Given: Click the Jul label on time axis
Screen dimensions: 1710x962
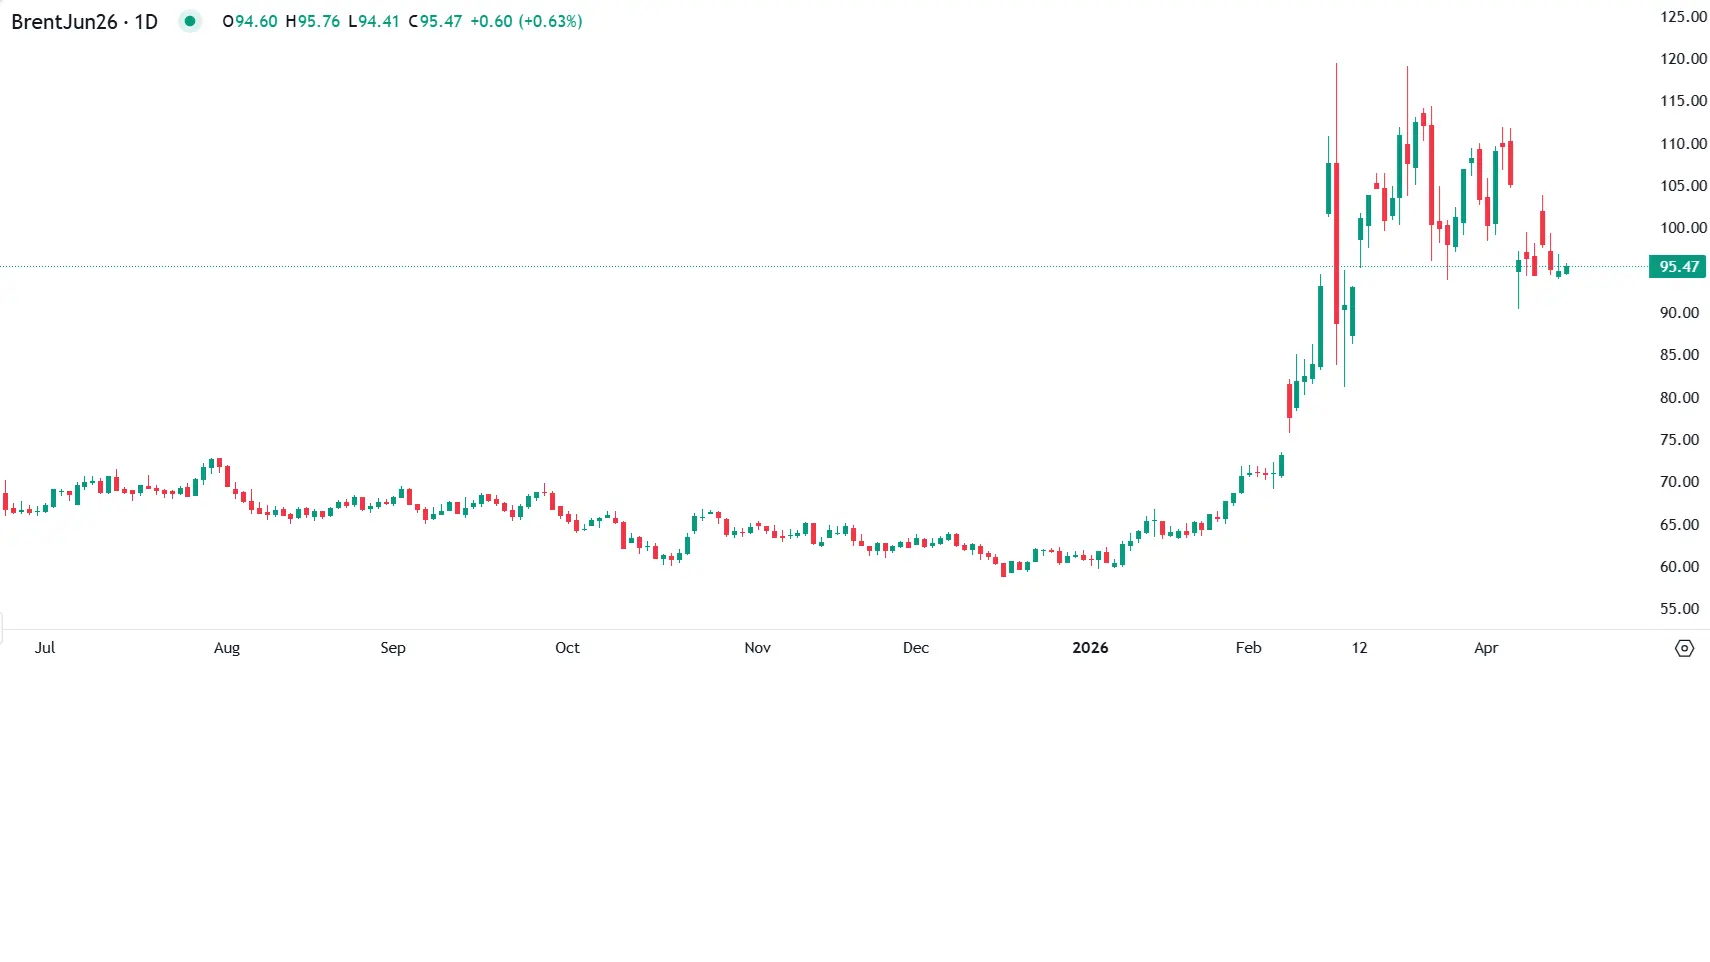Looking at the screenshot, I should click(x=45, y=648).
